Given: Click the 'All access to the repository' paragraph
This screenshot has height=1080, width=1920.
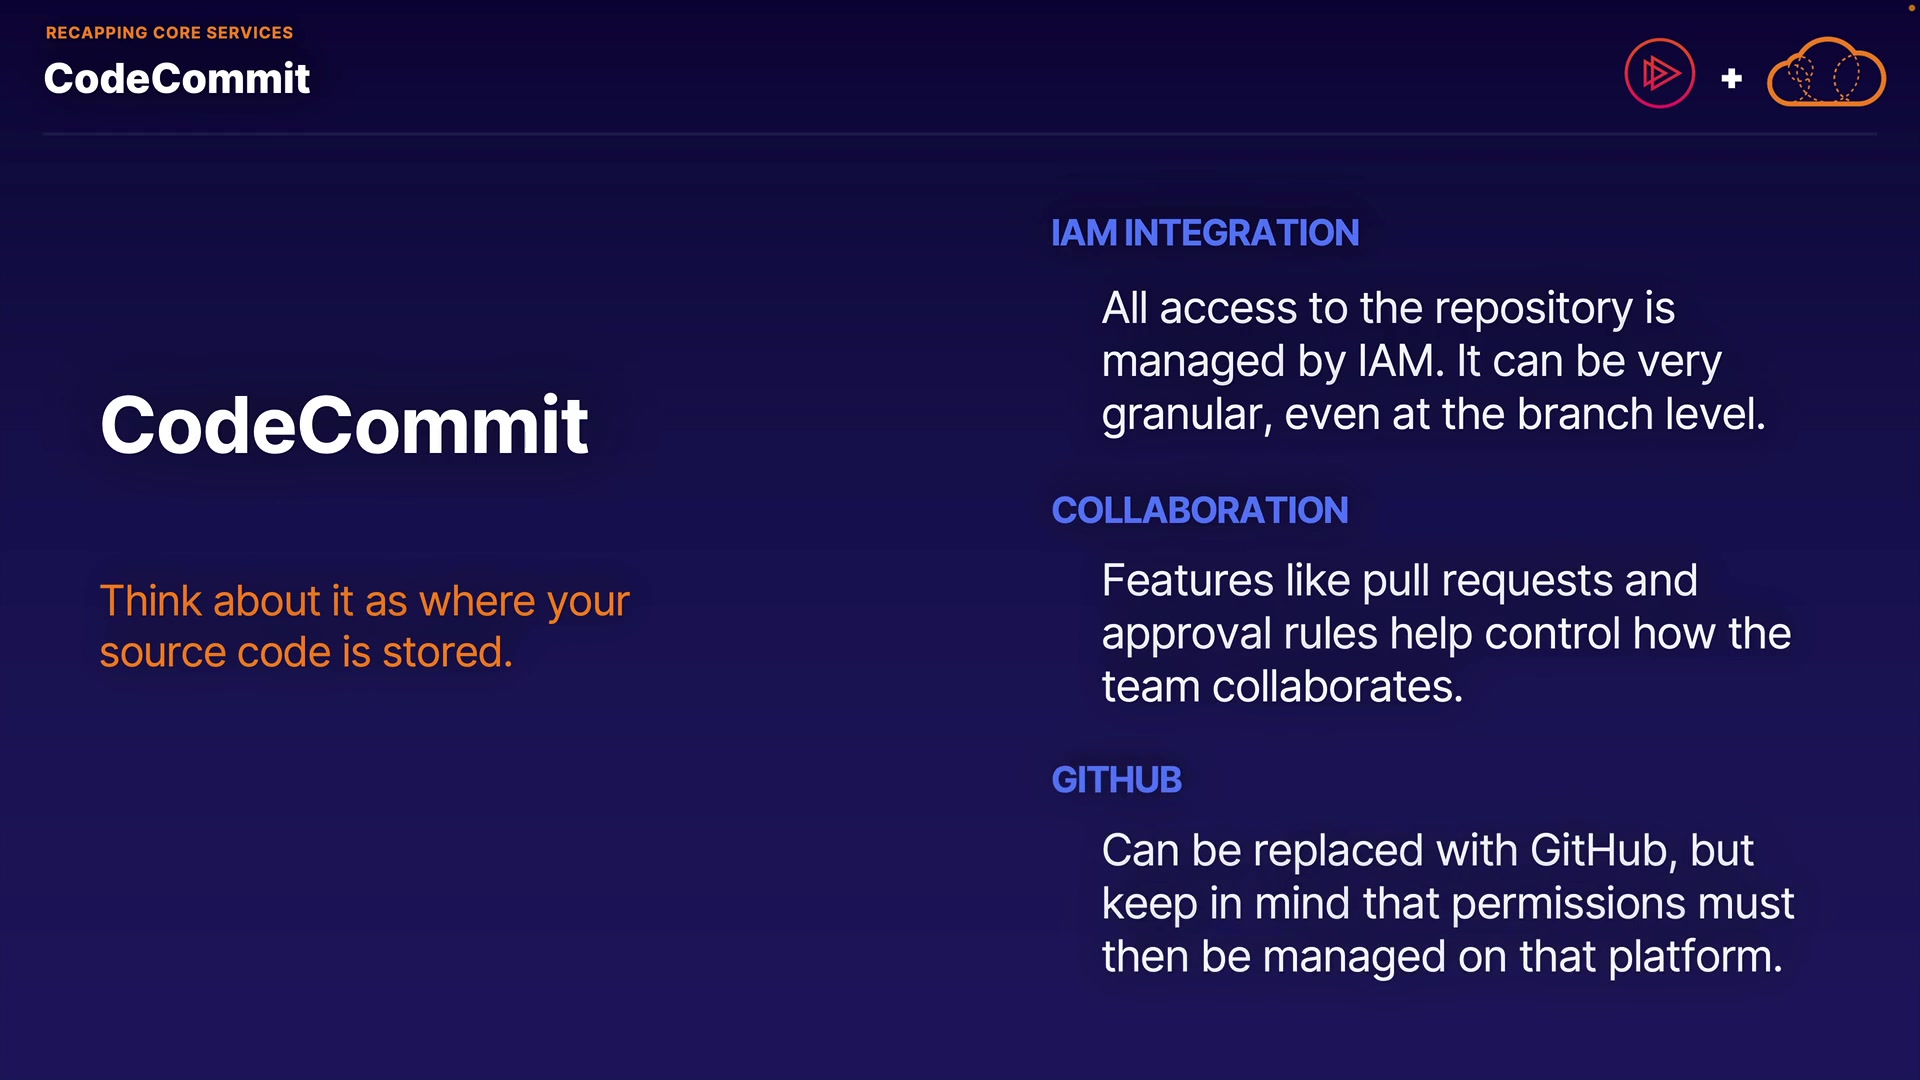Looking at the screenshot, I should pyautogui.click(x=1432, y=361).
